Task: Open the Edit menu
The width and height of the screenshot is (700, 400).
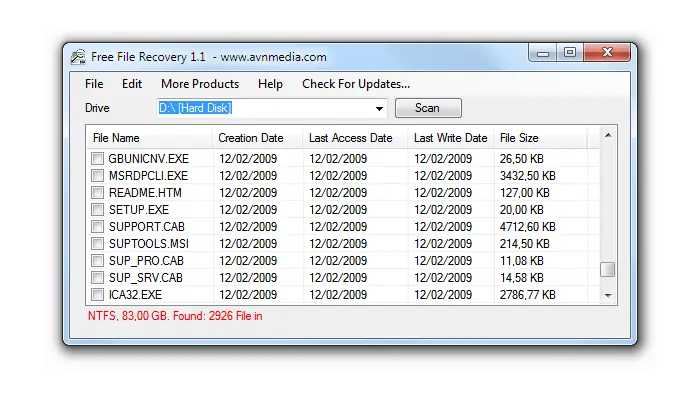Action: pyautogui.click(x=132, y=84)
